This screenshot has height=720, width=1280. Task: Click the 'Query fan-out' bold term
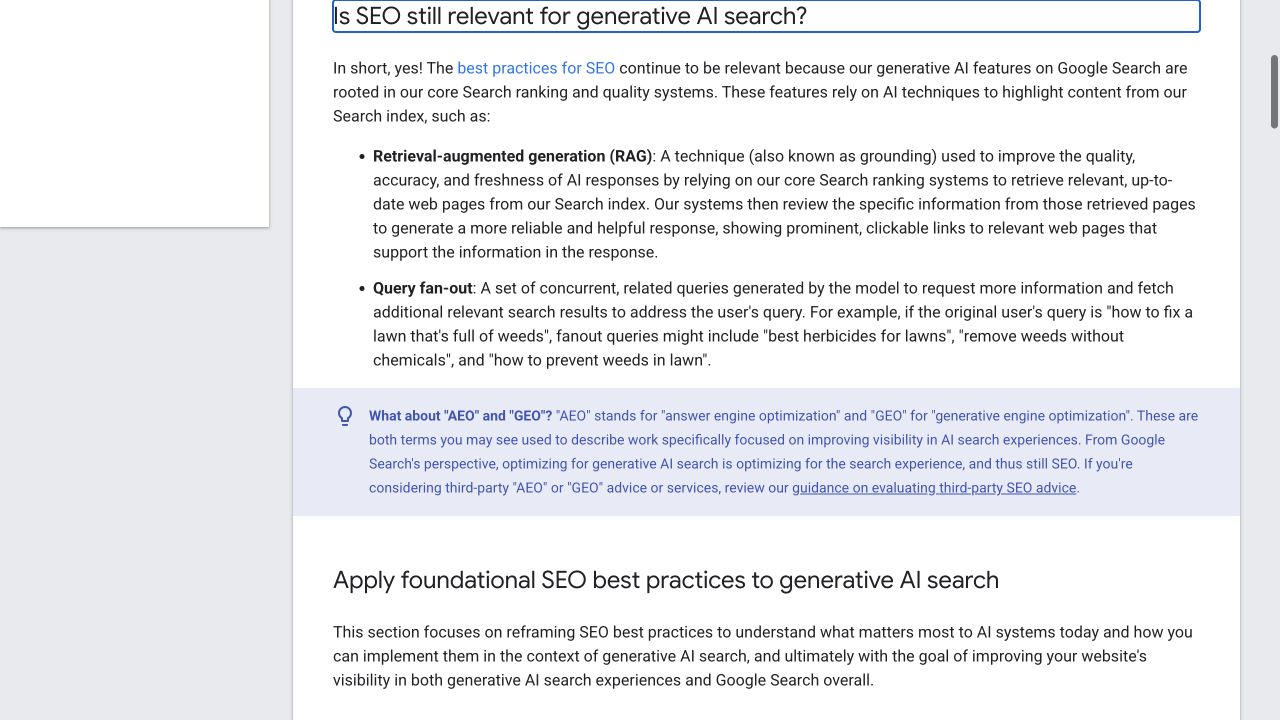click(423, 288)
